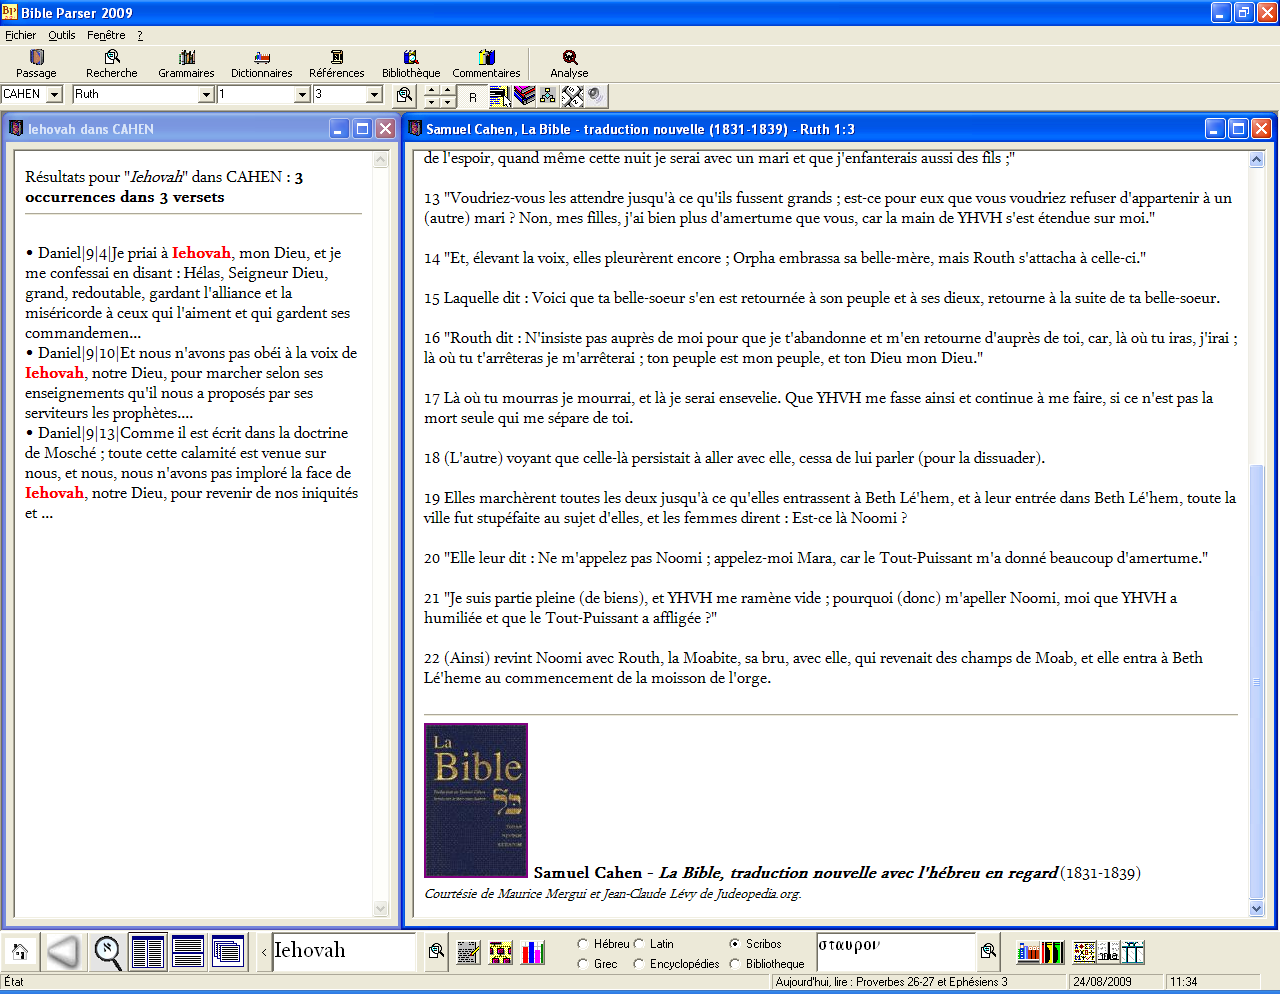1280x994 pixels.
Task: Open the Outils menu
Action: 62,35
